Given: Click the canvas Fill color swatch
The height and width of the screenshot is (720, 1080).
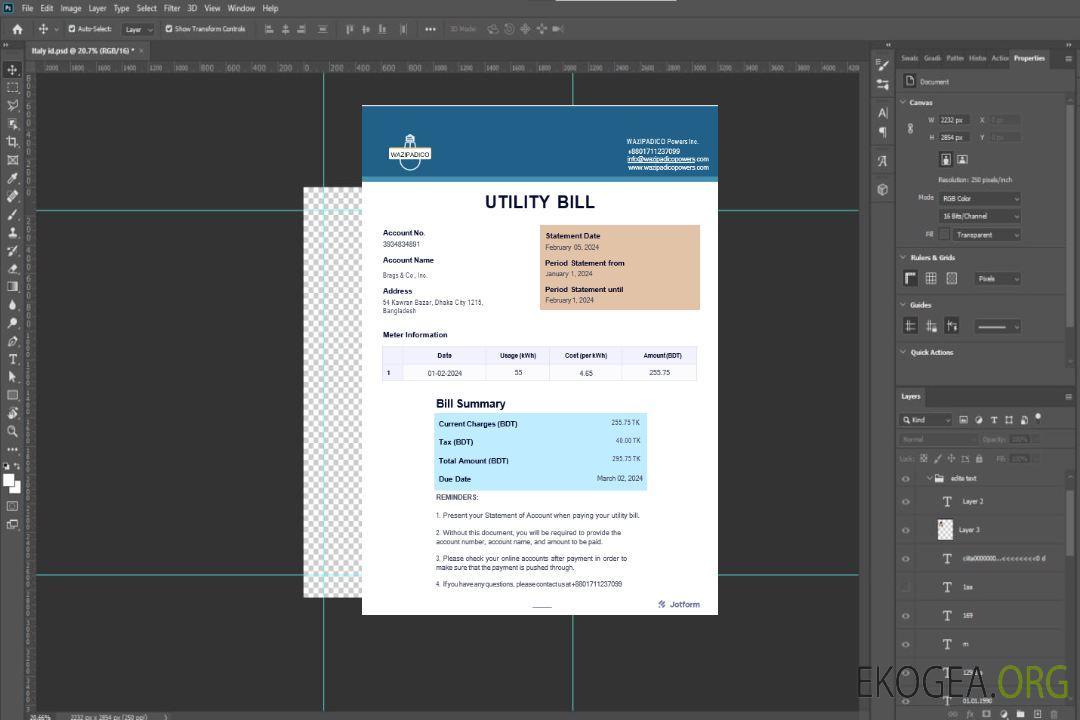Looking at the screenshot, I should (944, 235).
